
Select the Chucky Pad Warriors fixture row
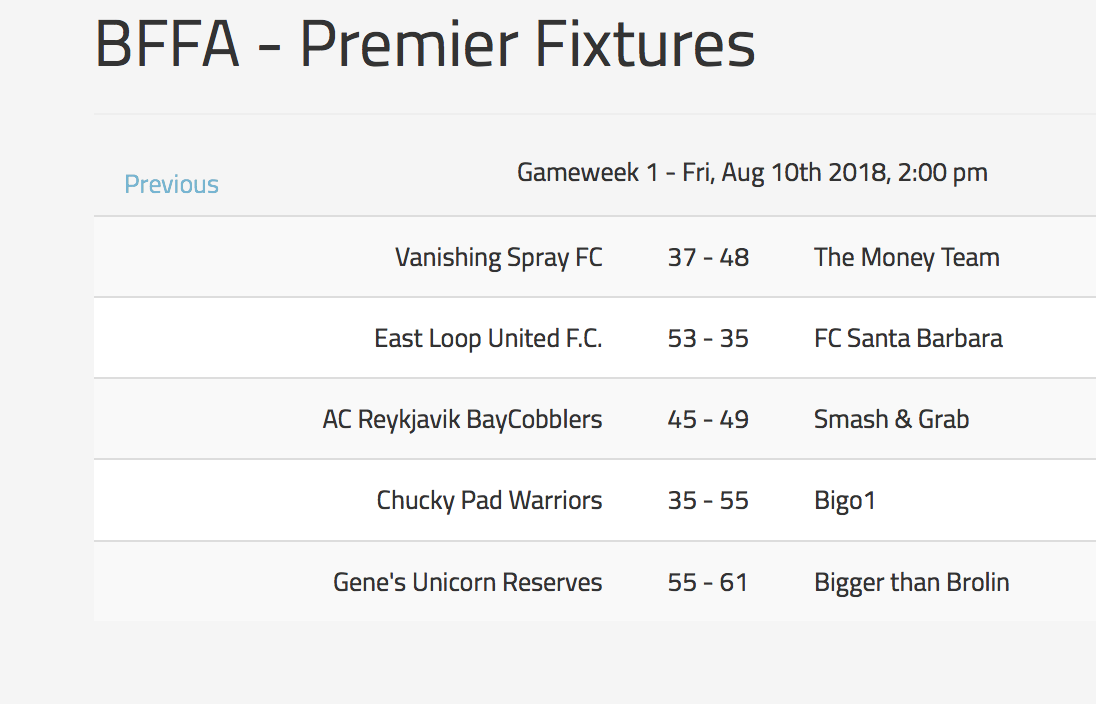pos(595,501)
